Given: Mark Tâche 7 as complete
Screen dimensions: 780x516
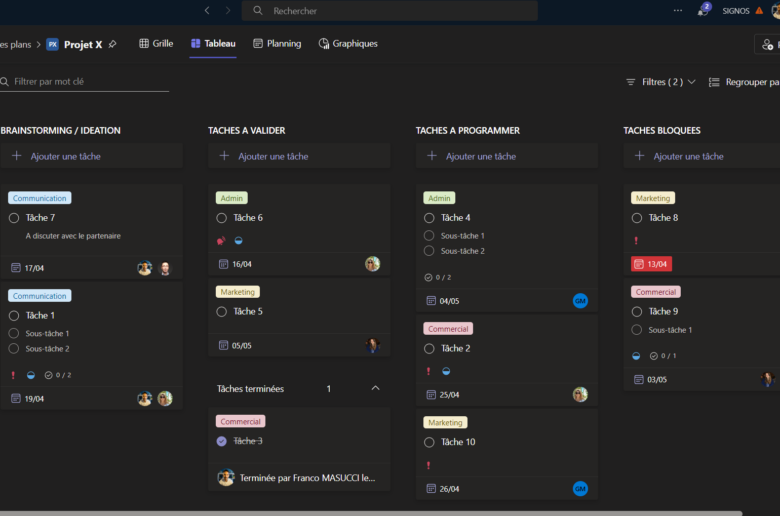Looking at the screenshot, I should coord(14,218).
